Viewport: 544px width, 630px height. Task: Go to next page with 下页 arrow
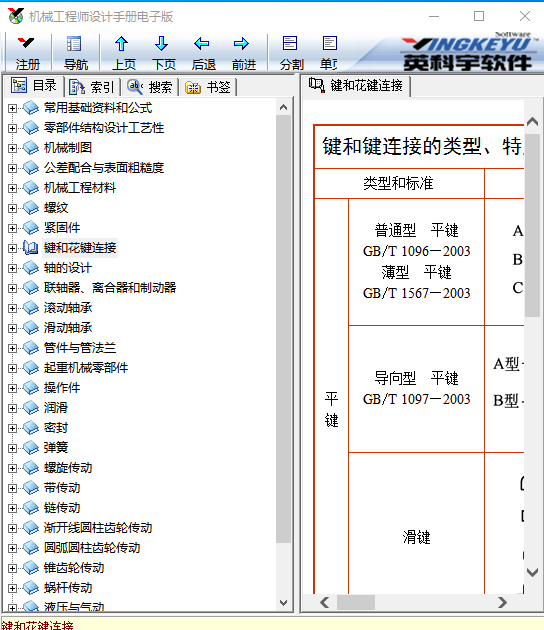point(163,53)
